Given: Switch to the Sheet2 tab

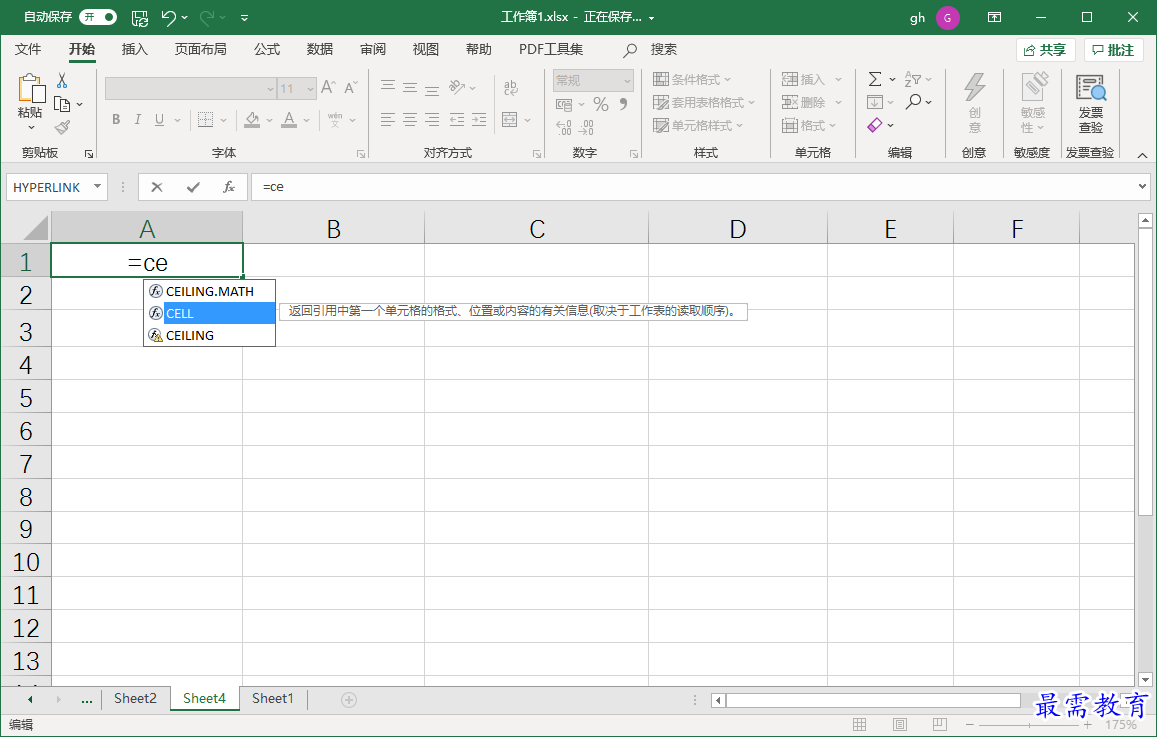Looking at the screenshot, I should pos(135,698).
